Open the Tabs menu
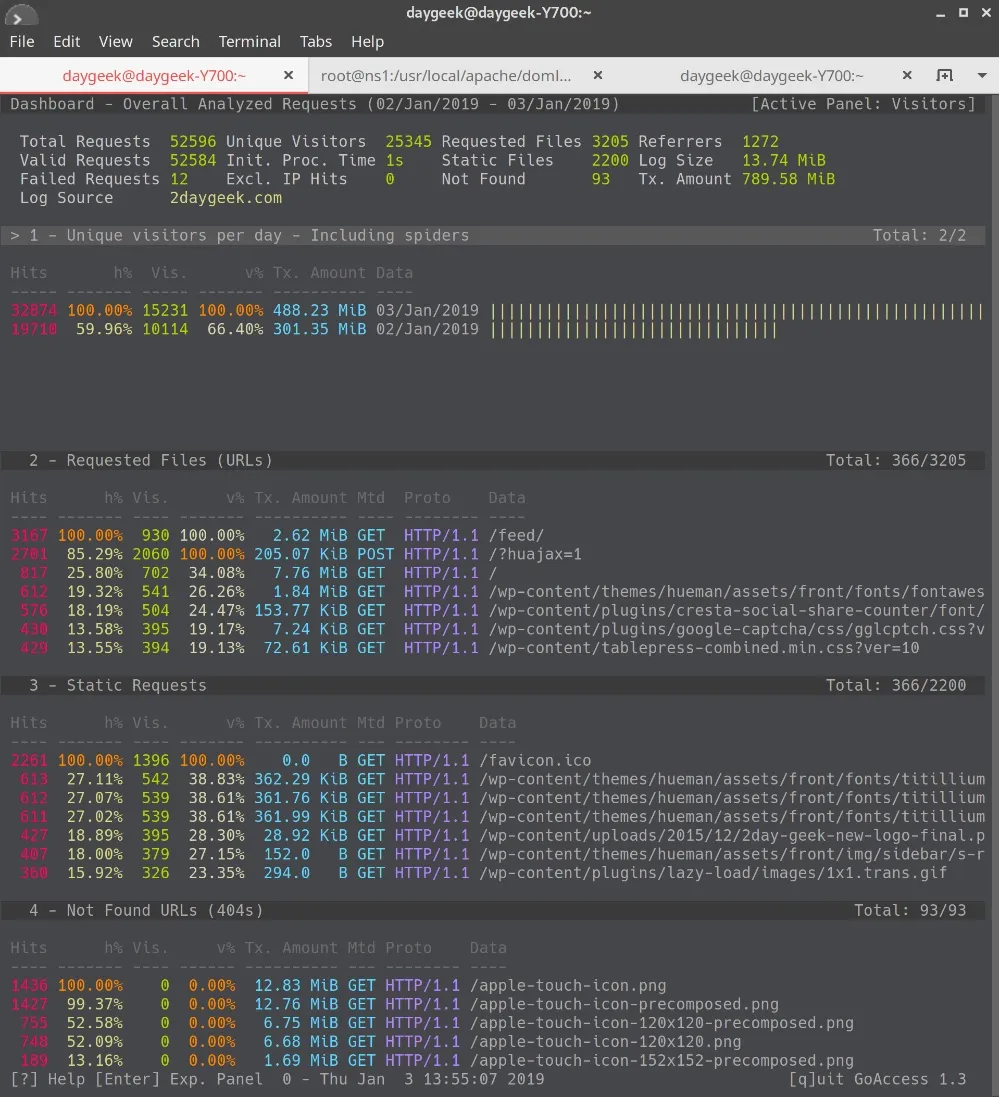 click(316, 42)
